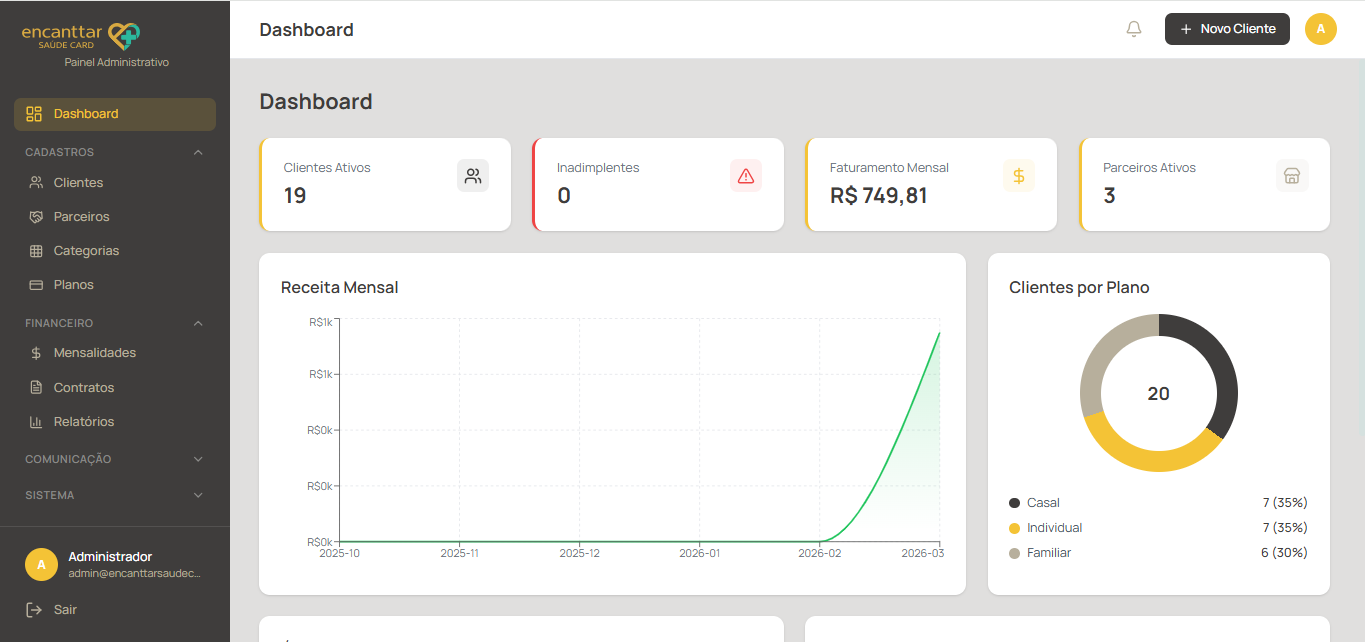Open the Relatórios menu item

[x=84, y=422]
